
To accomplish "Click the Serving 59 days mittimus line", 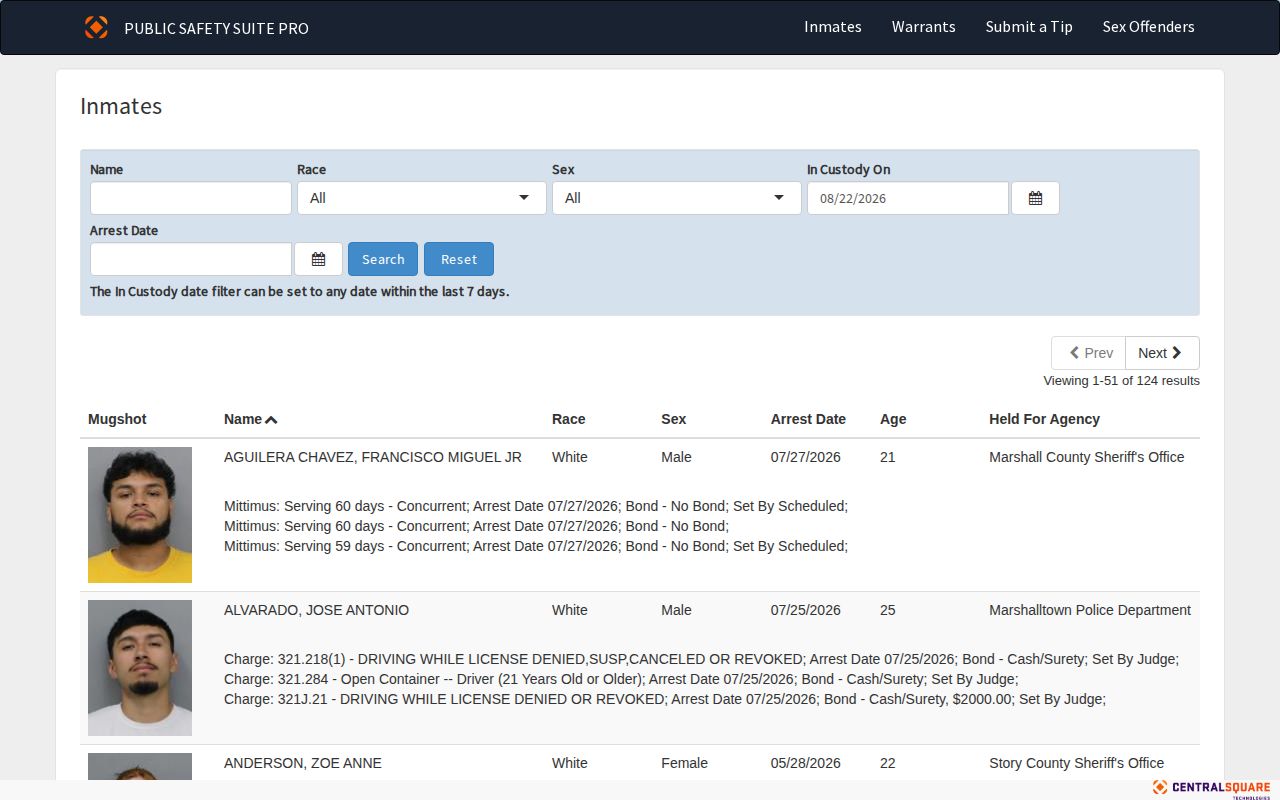I will 536,546.
